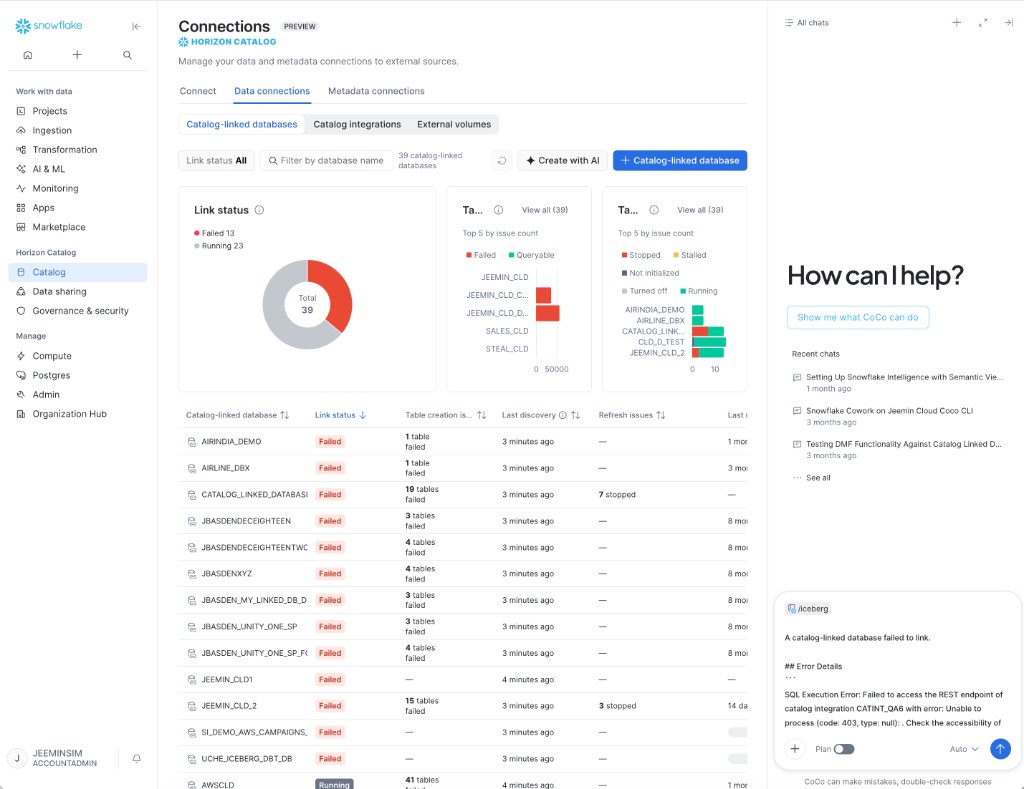Click the Queryable legend swatch
Viewport: 1024px width, 789px height.
click(512, 255)
